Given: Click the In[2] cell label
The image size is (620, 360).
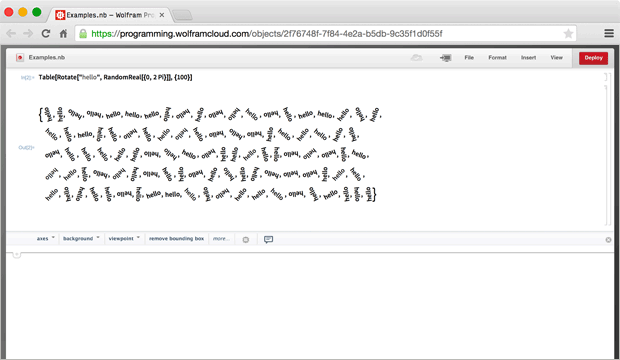Looking at the screenshot, I should pyautogui.click(x=27, y=78).
